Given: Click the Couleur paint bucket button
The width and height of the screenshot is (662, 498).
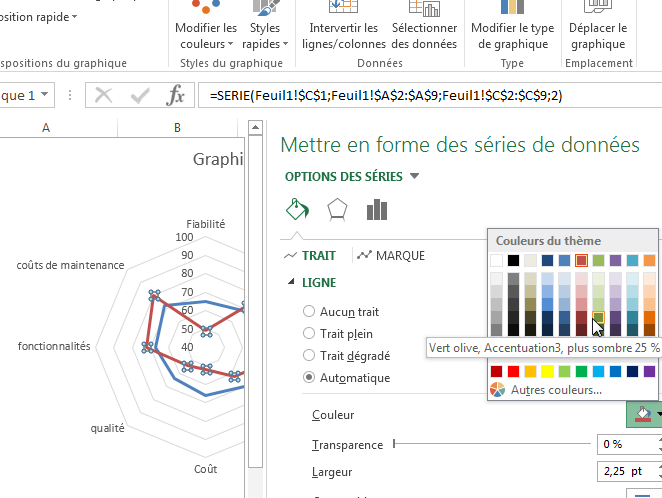Looking at the screenshot, I should coord(638,414).
